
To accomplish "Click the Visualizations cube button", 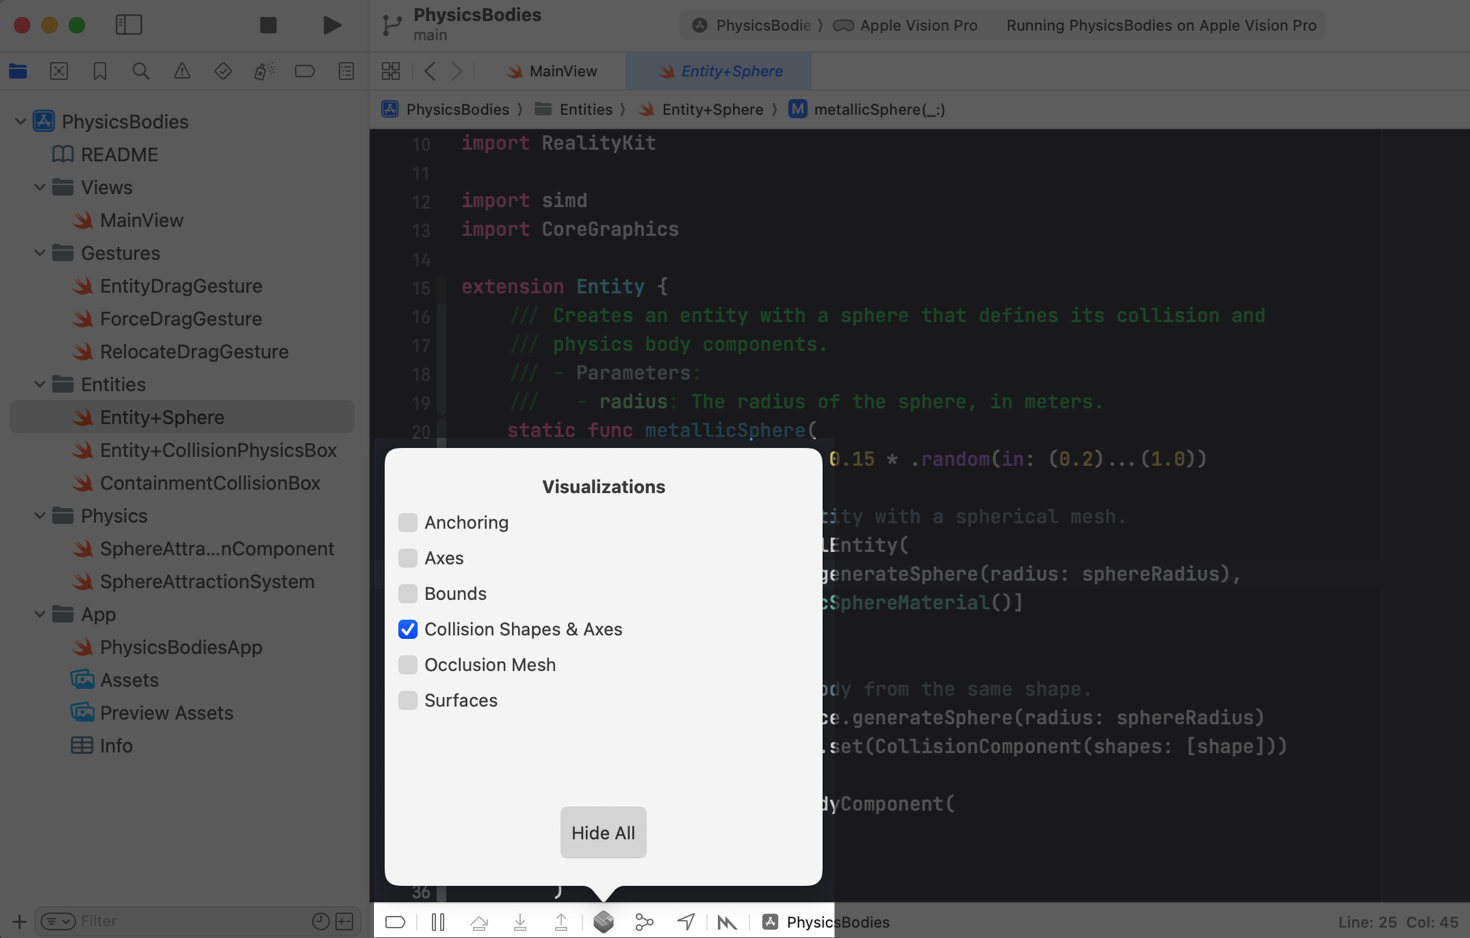I will pos(603,922).
